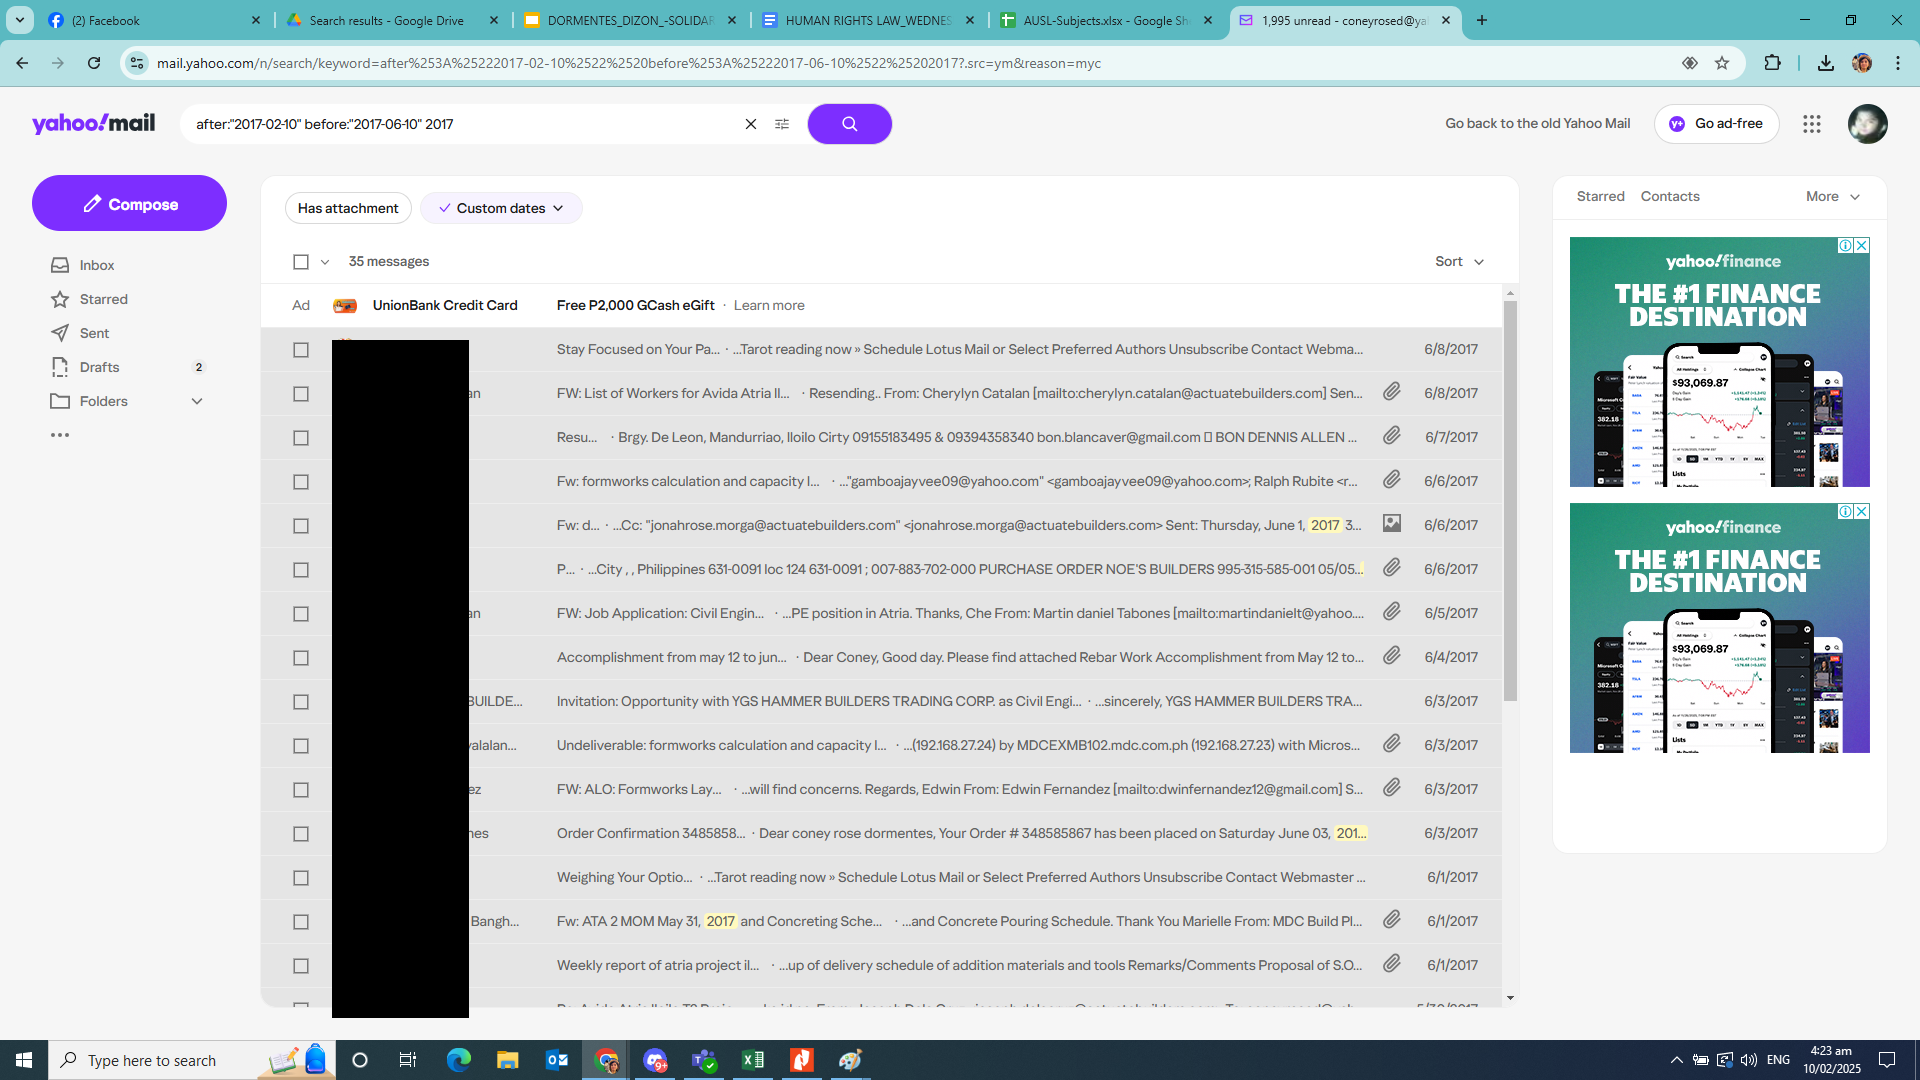The image size is (1920, 1080).
Task: Click the message list vertical scrollbar
Action: click(x=1510, y=500)
